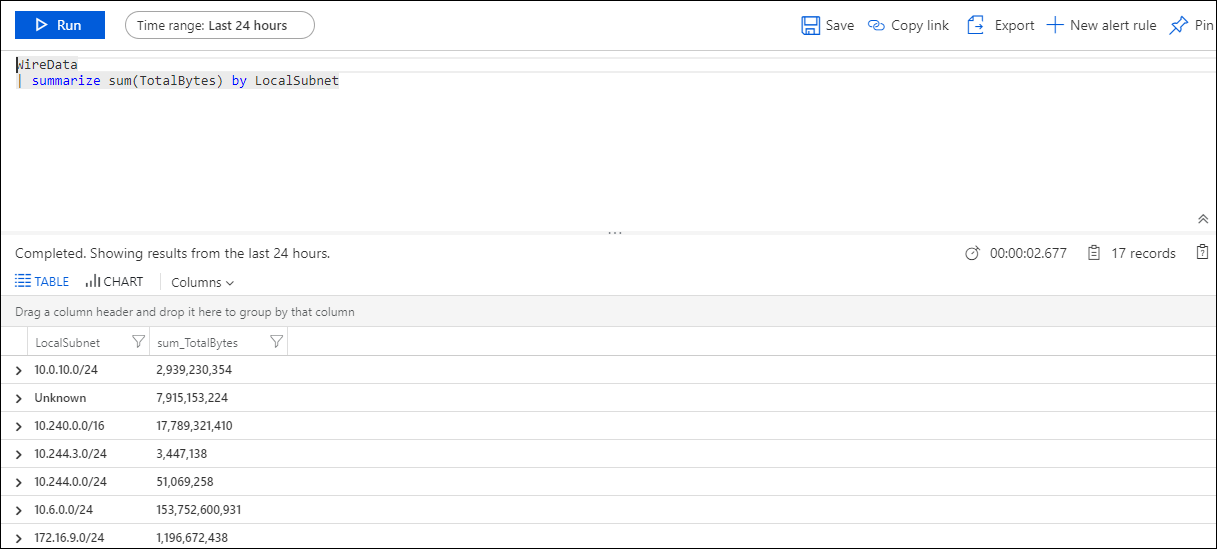Click the Copy link label
The height and width of the screenshot is (549, 1217).
click(x=920, y=25)
